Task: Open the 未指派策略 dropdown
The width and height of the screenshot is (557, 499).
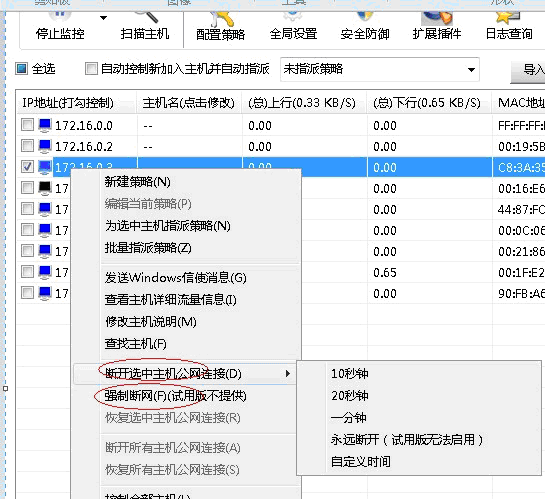Action: coord(380,69)
